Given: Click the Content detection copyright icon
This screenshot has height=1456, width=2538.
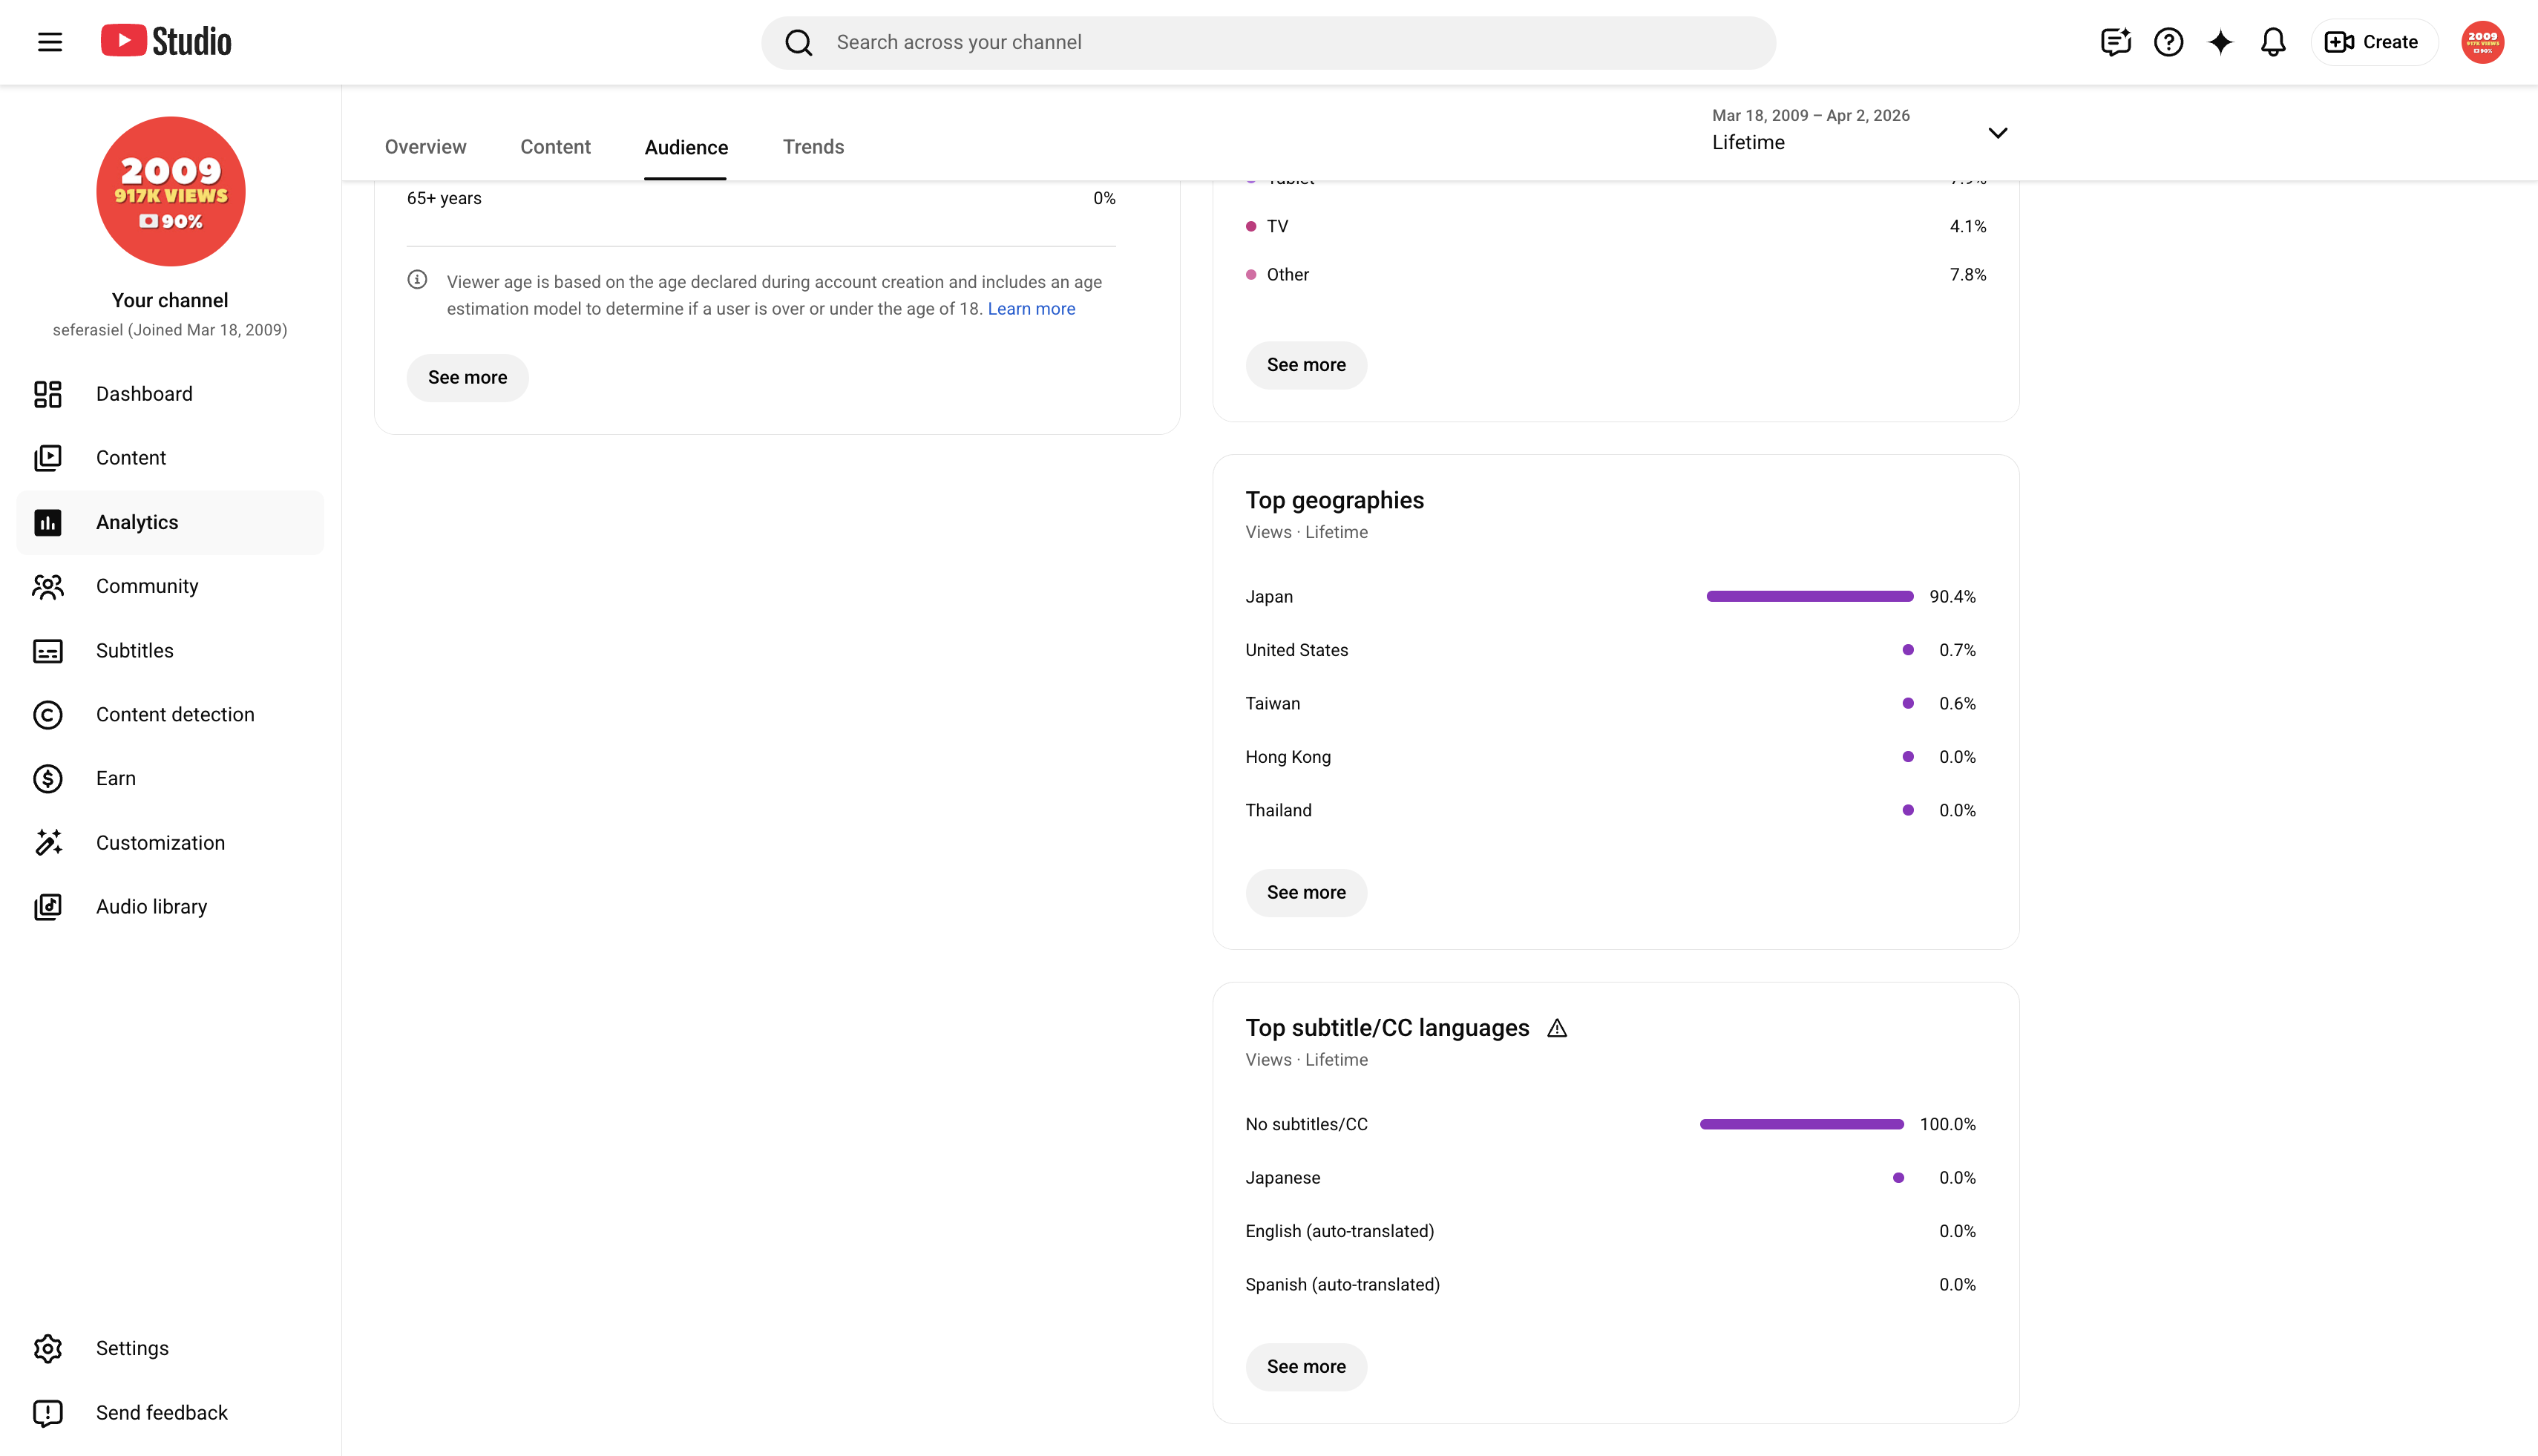Looking at the screenshot, I should [x=48, y=715].
